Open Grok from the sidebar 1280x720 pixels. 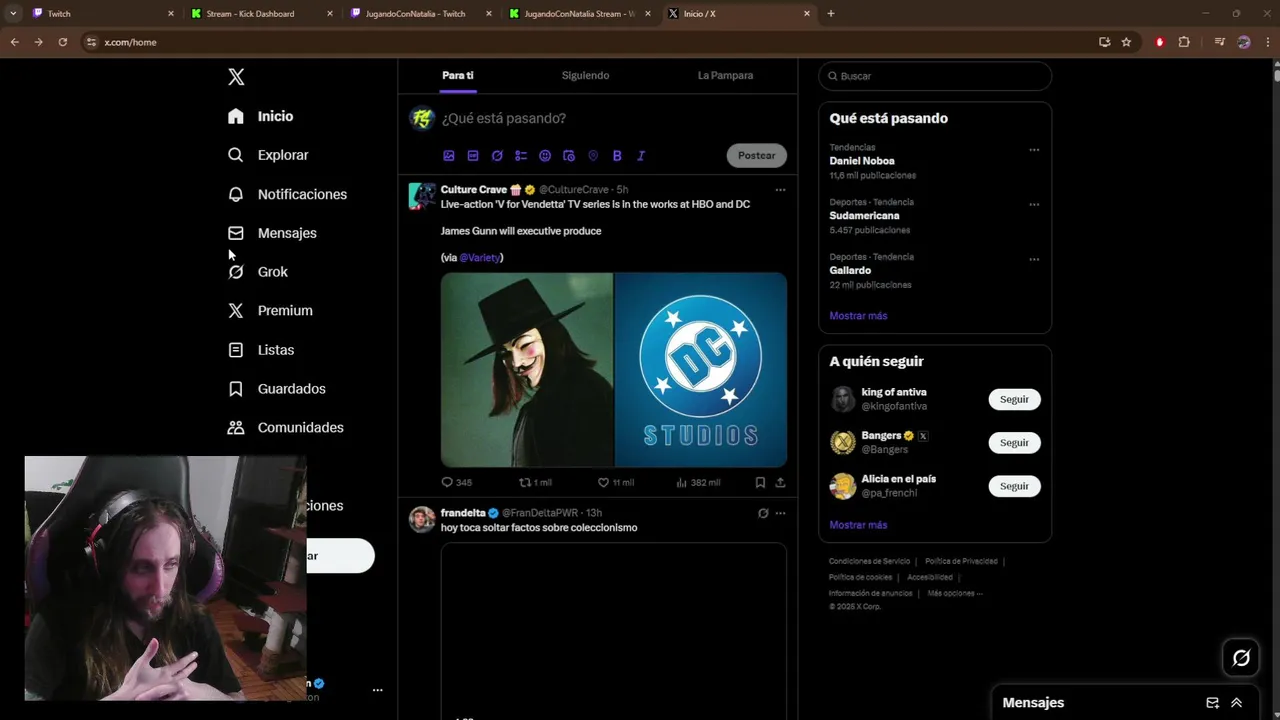coord(257,272)
